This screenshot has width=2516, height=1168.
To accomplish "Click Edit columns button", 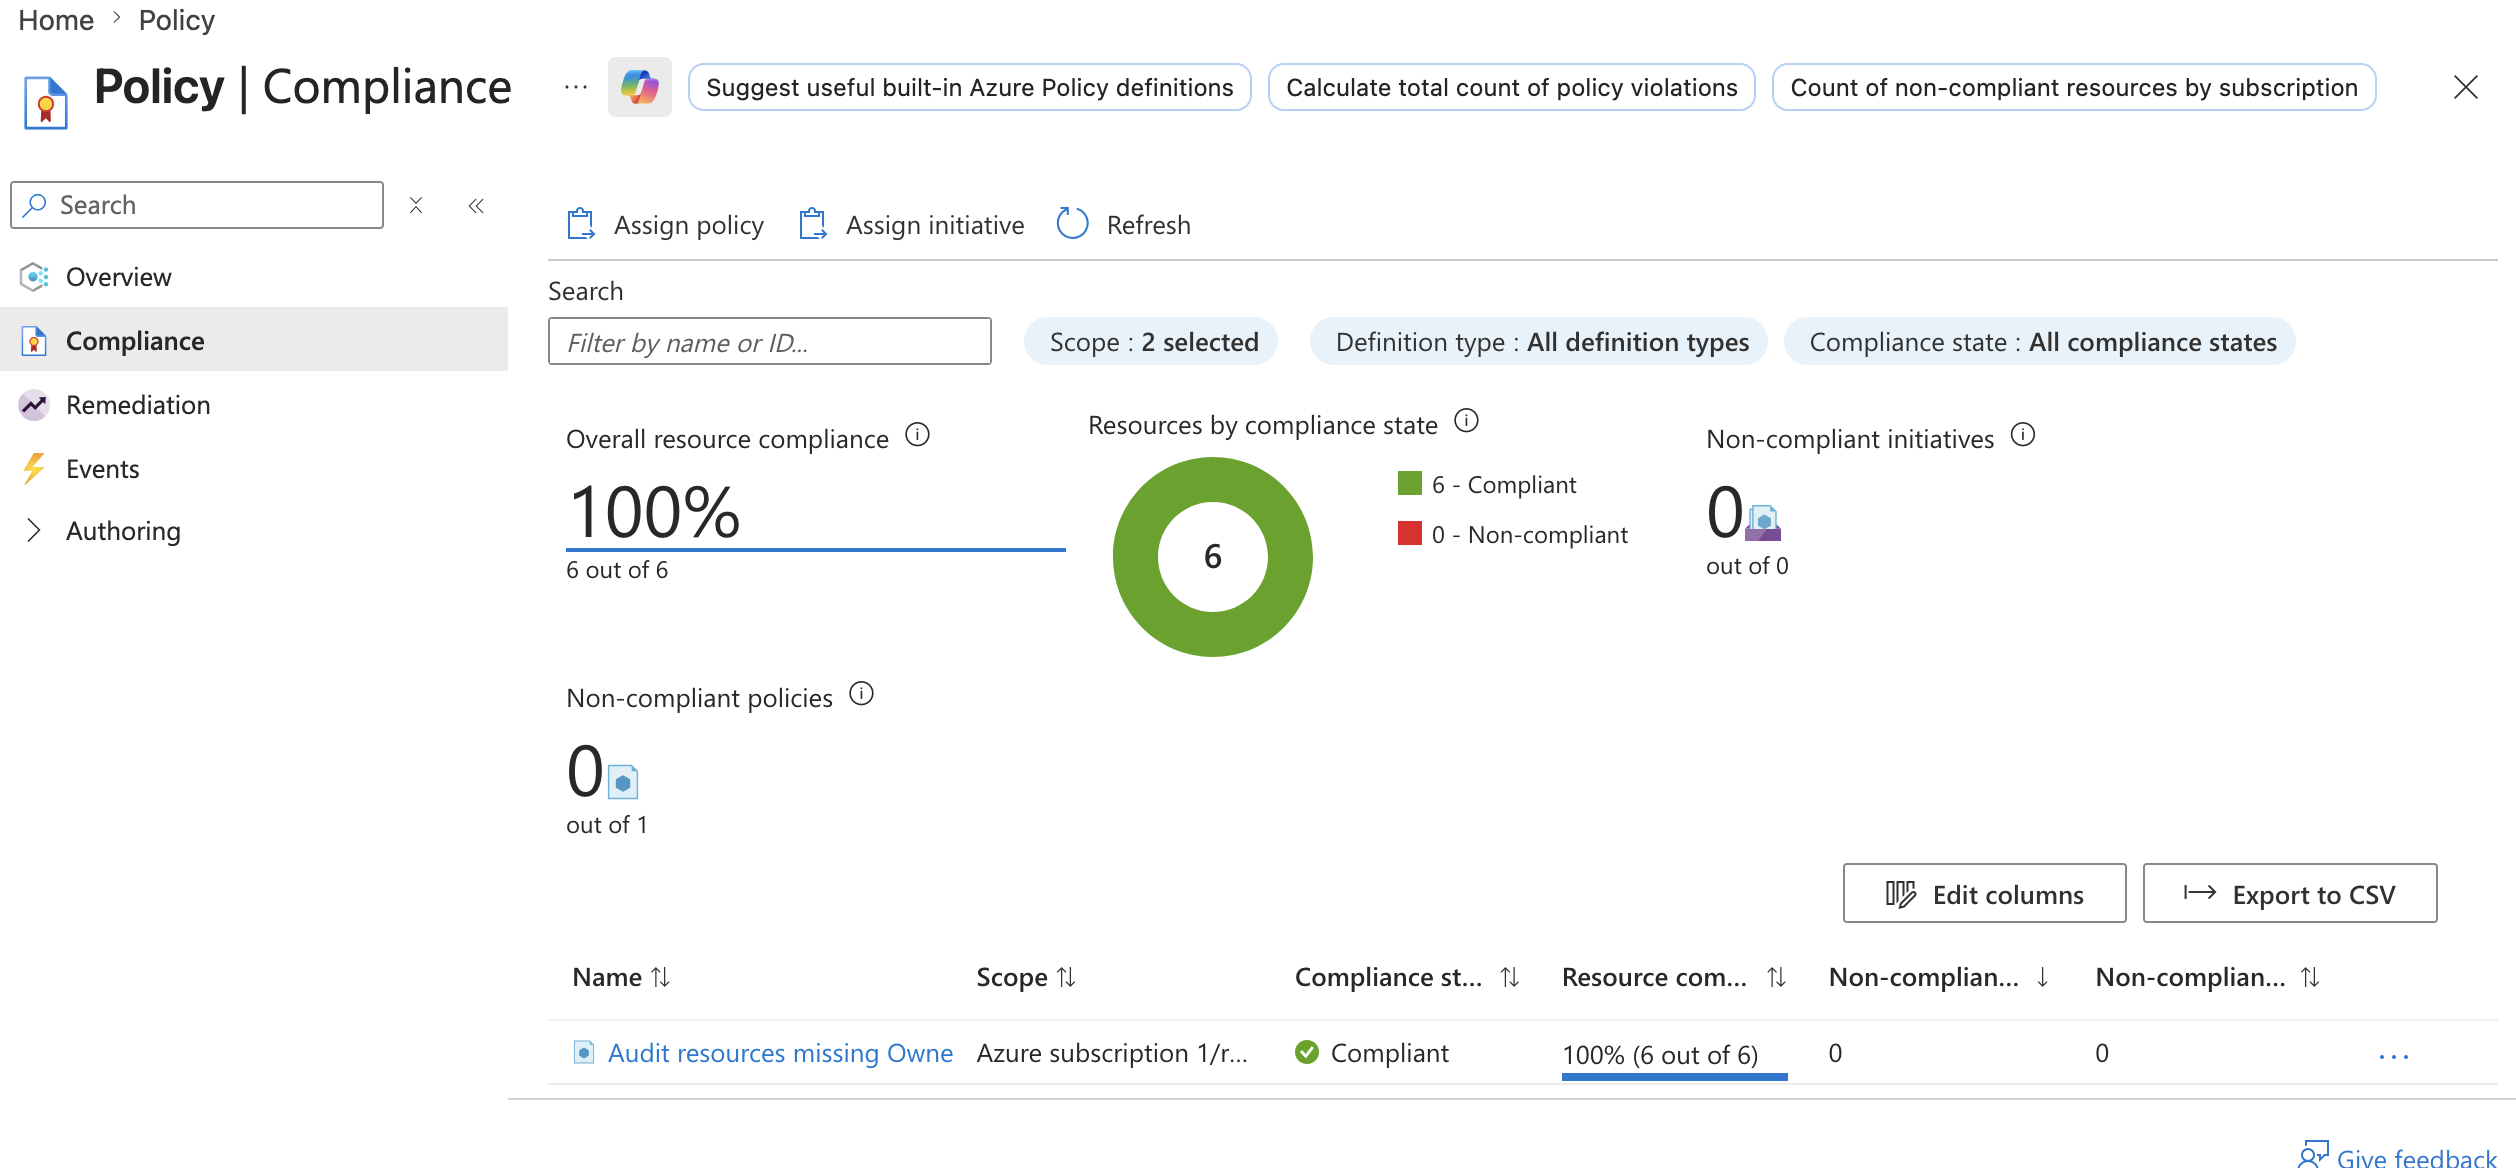I will pos(1984,893).
